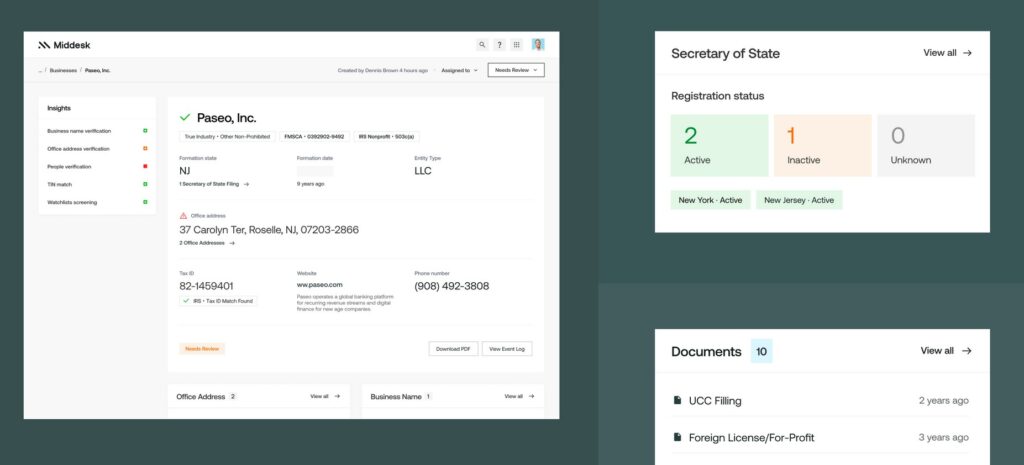Click red status square for People verification
The height and width of the screenshot is (465, 1024).
click(x=145, y=166)
